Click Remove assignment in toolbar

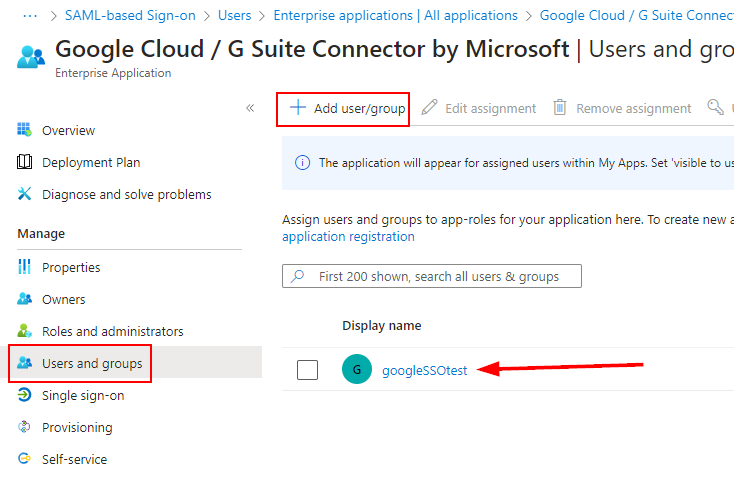tap(622, 108)
